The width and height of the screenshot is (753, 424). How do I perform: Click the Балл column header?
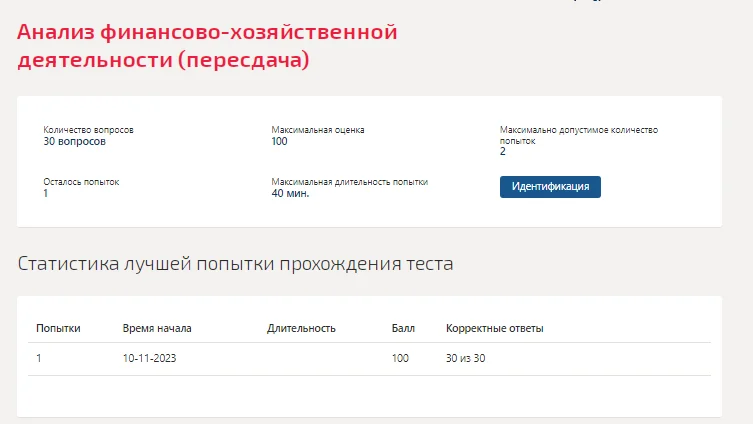(x=403, y=328)
